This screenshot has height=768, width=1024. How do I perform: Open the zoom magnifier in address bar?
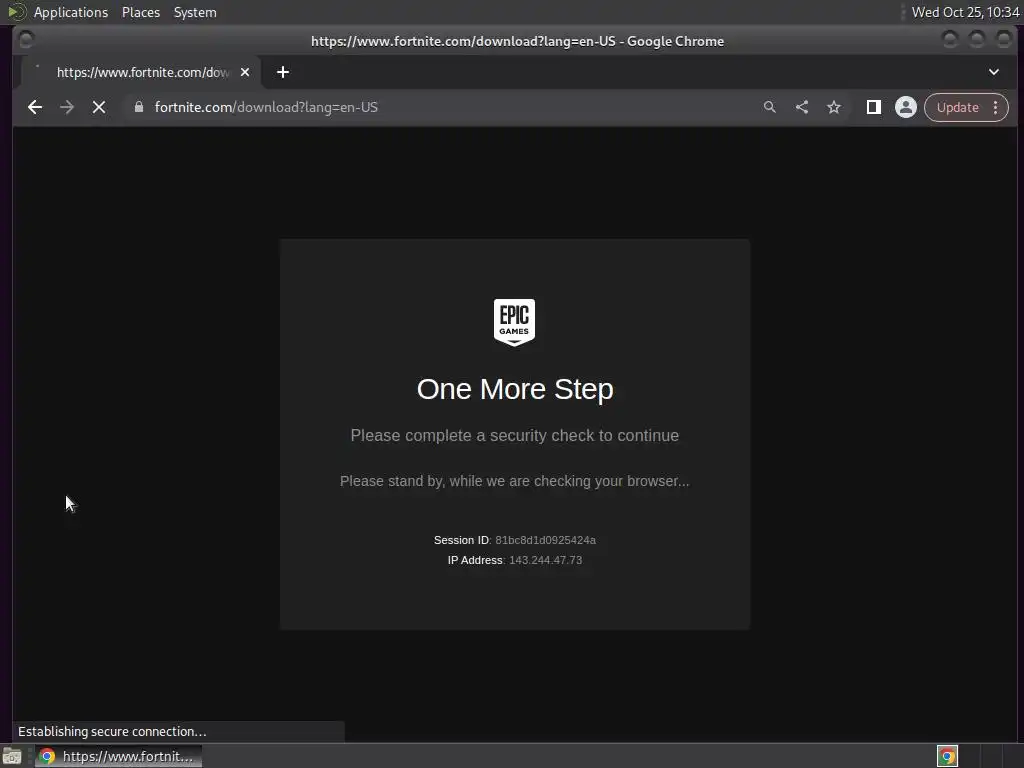tap(770, 107)
